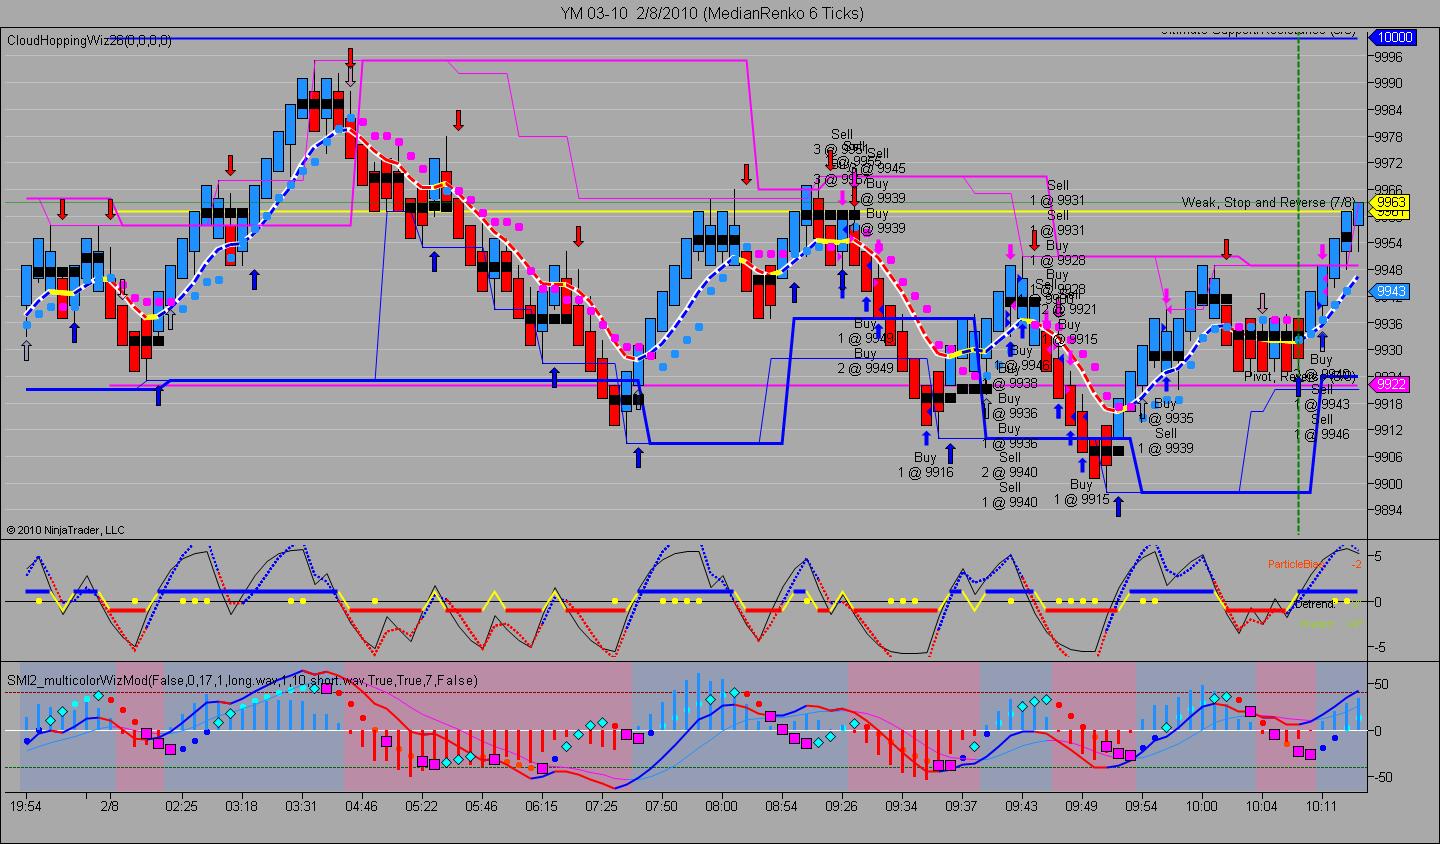
Task: Click the chart title YM 03-10 MedianRenko 6 Ticks
Action: point(712,13)
